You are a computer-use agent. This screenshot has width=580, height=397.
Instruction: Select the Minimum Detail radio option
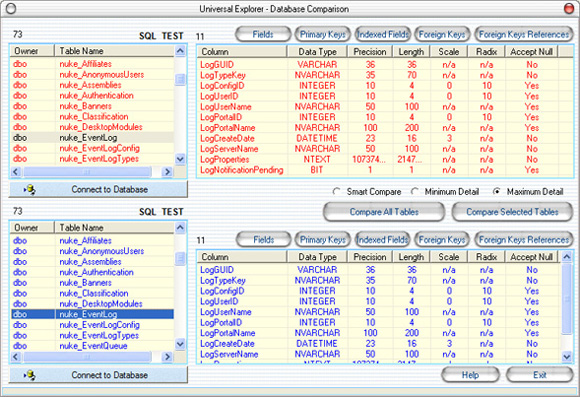[x=415, y=192]
